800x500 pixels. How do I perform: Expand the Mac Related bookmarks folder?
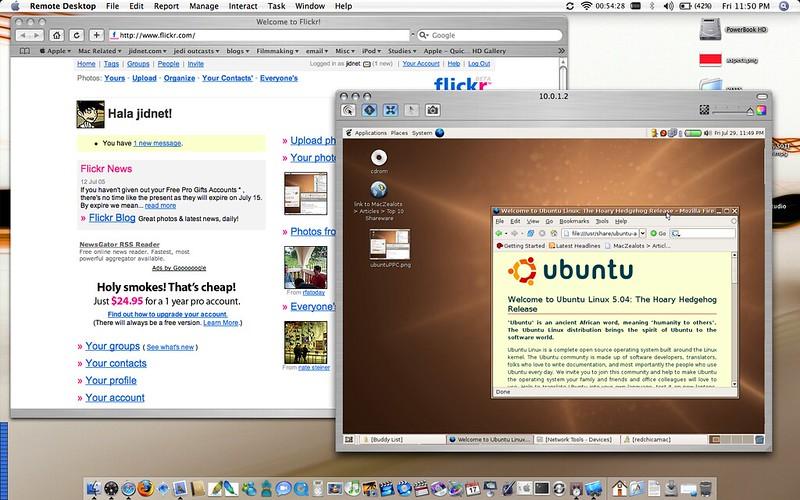pos(101,49)
